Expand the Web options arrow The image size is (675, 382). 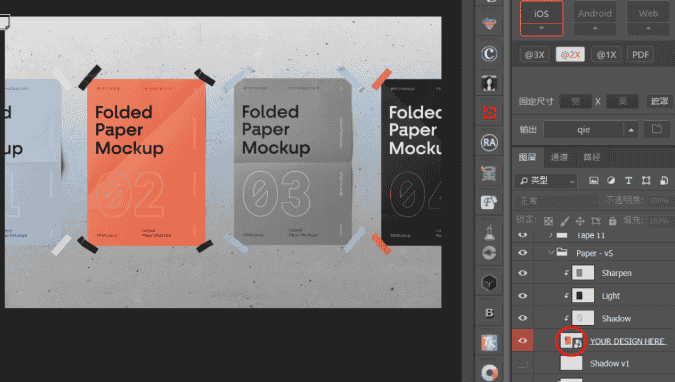648,28
